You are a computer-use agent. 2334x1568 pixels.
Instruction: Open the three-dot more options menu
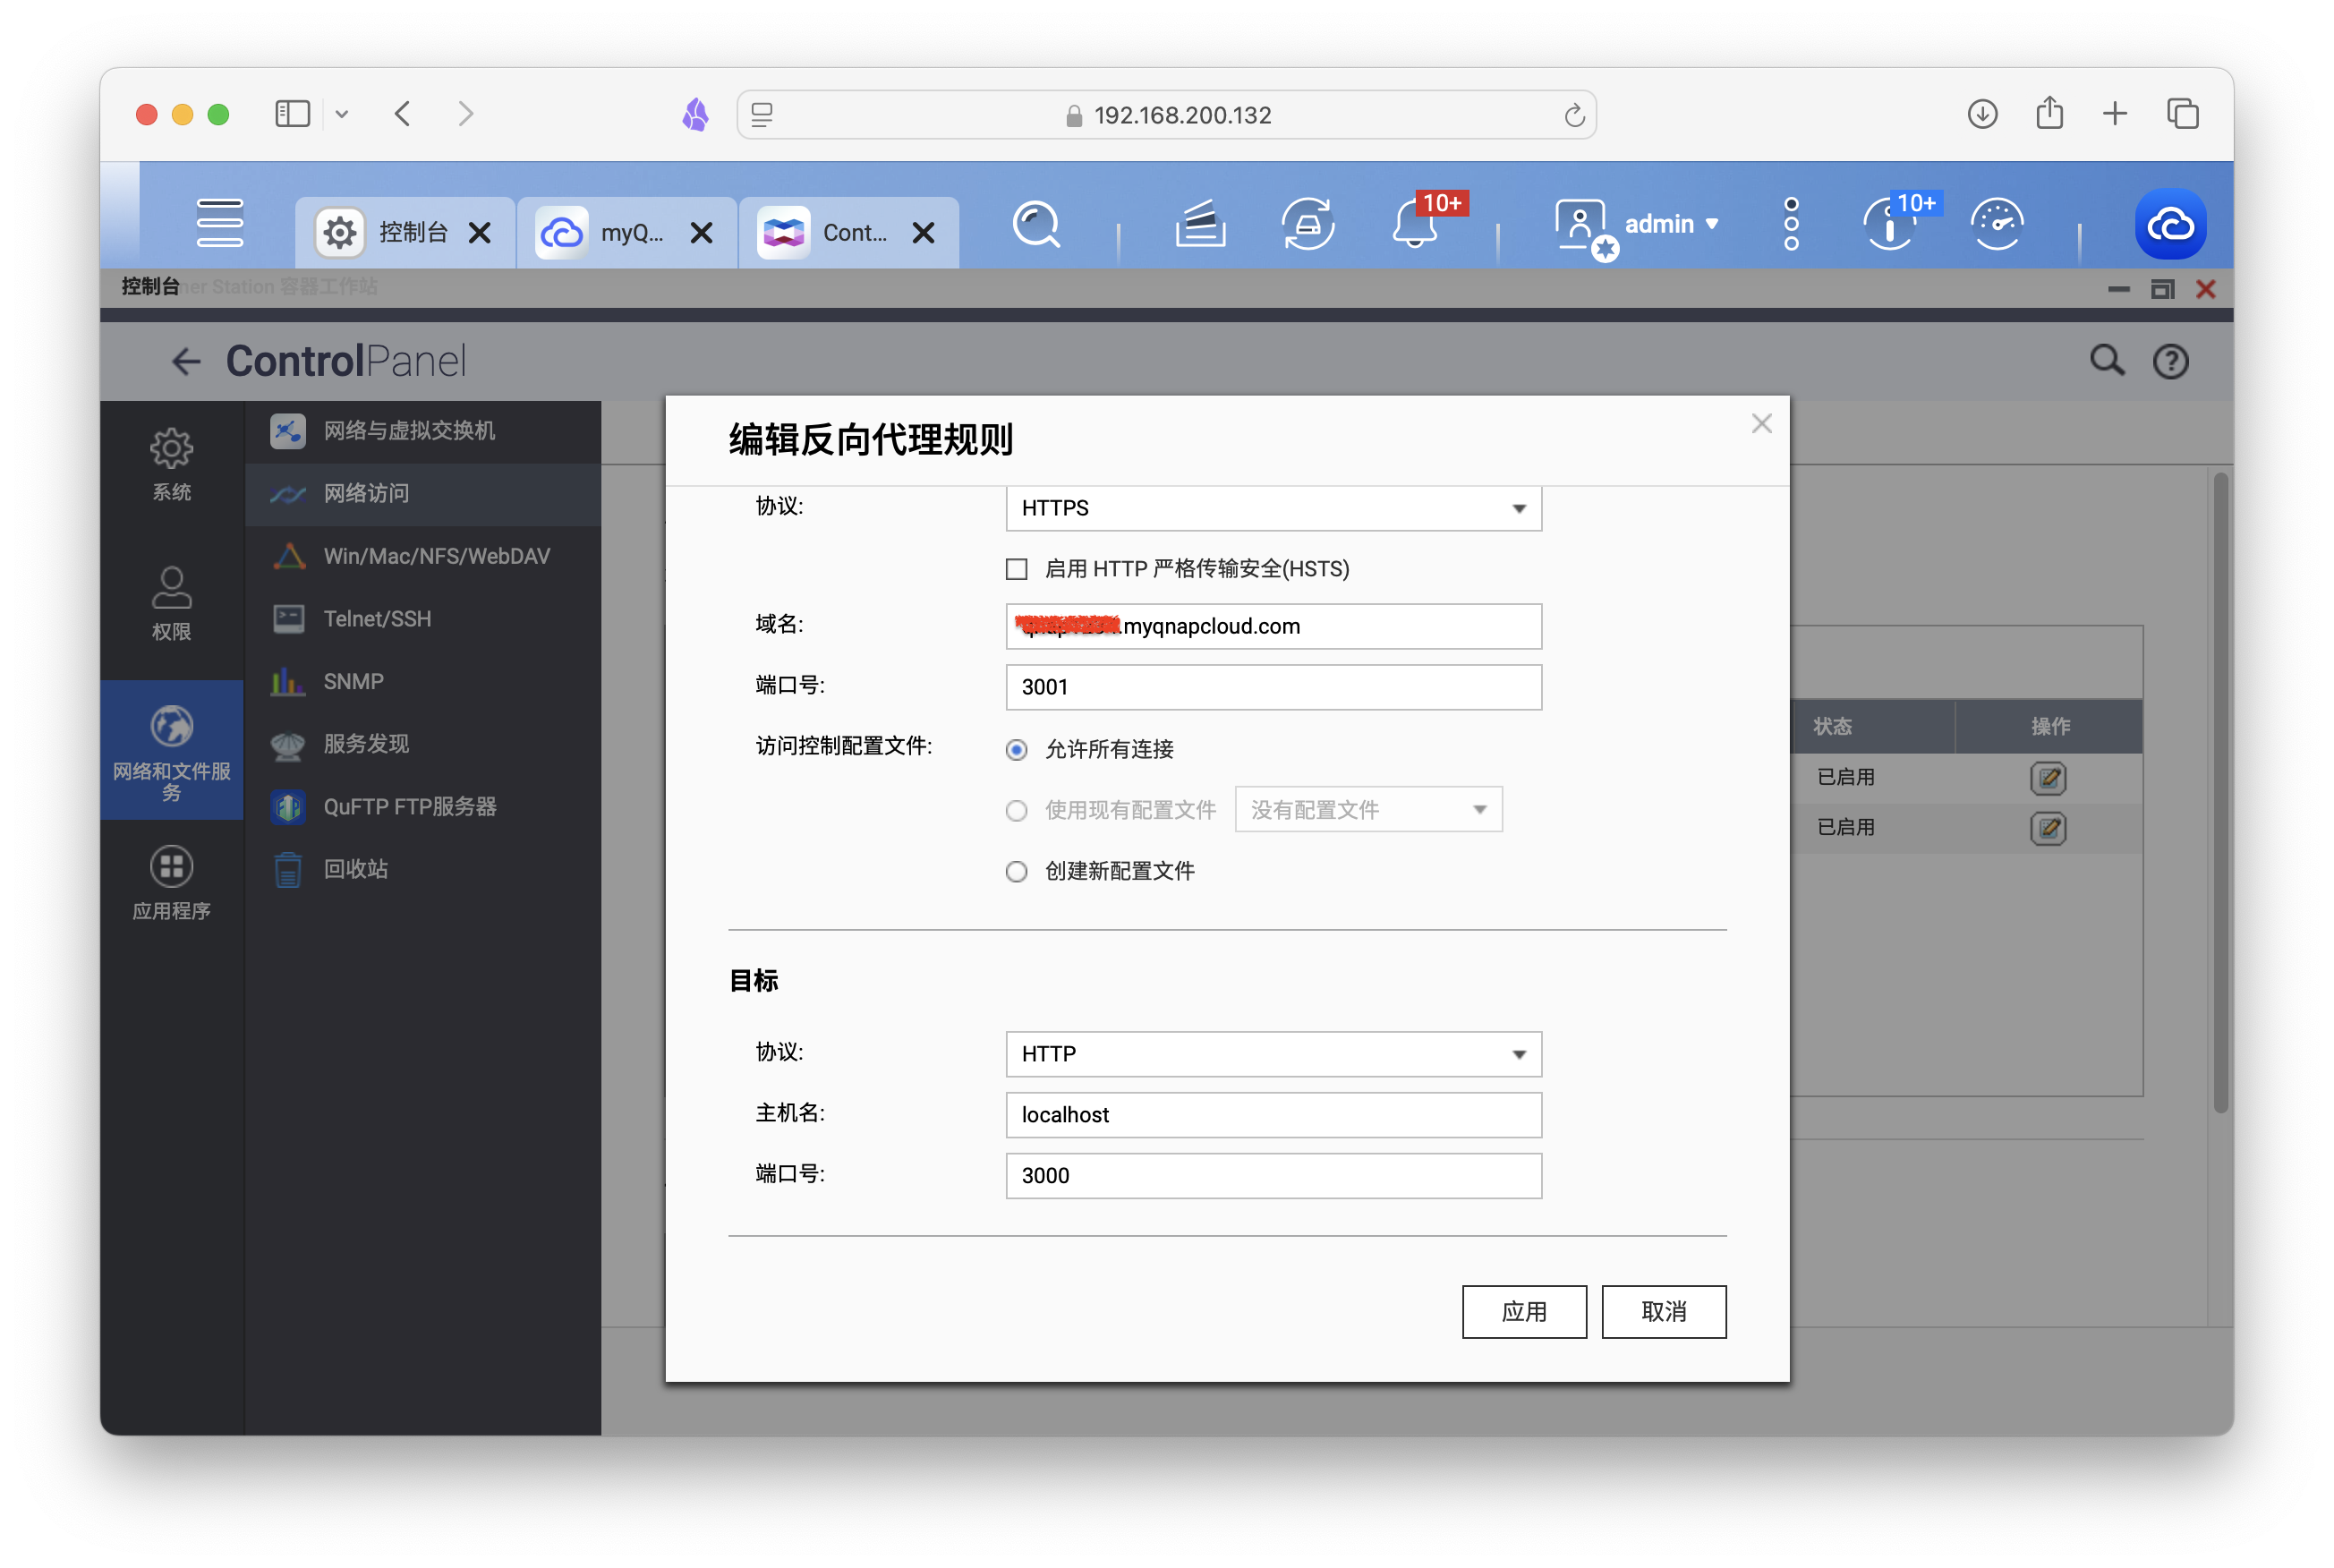tap(1791, 223)
